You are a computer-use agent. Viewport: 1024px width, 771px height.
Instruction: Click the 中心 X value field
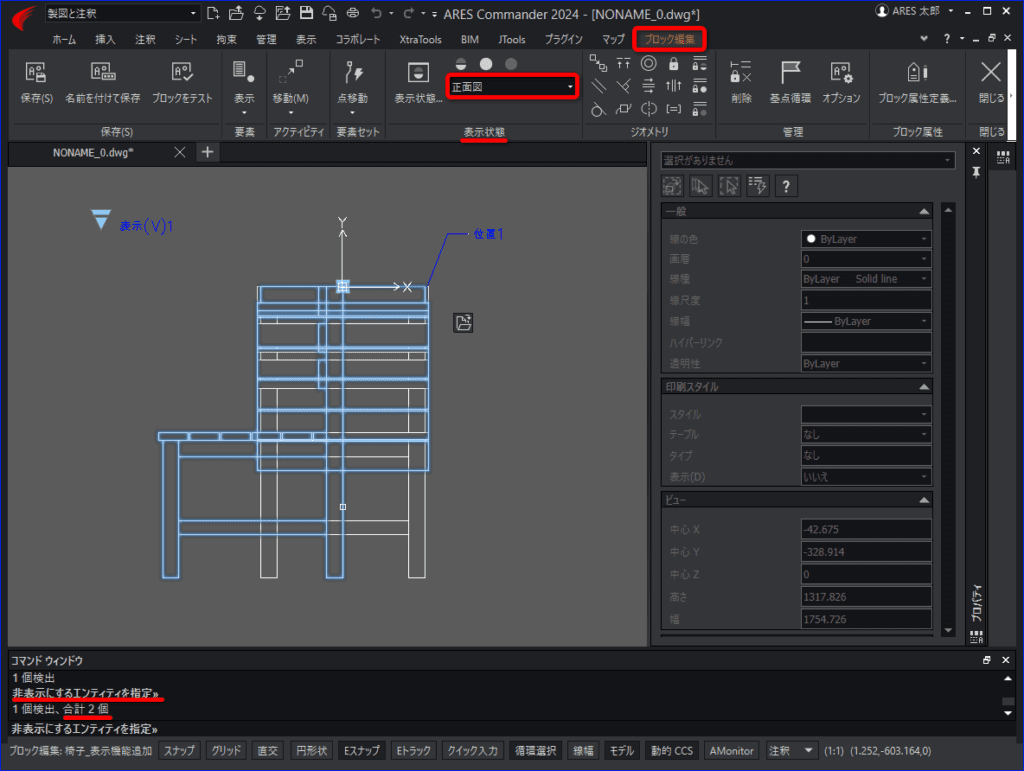coord(866,529)
